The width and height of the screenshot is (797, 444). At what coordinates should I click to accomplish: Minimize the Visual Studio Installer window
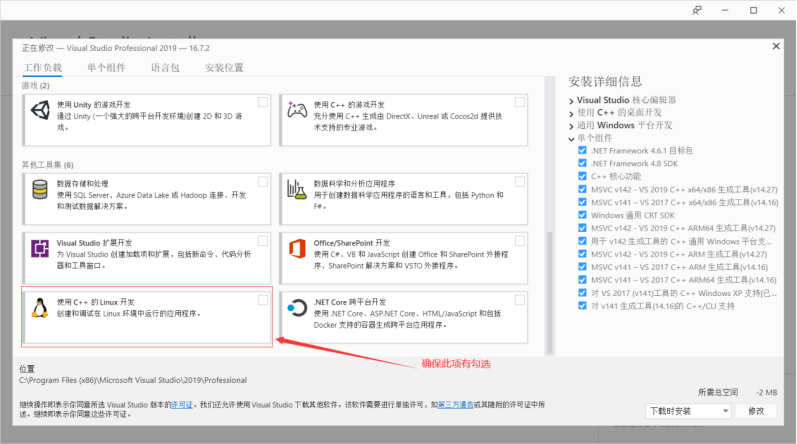pyautogui.click(x=725, y=10)
